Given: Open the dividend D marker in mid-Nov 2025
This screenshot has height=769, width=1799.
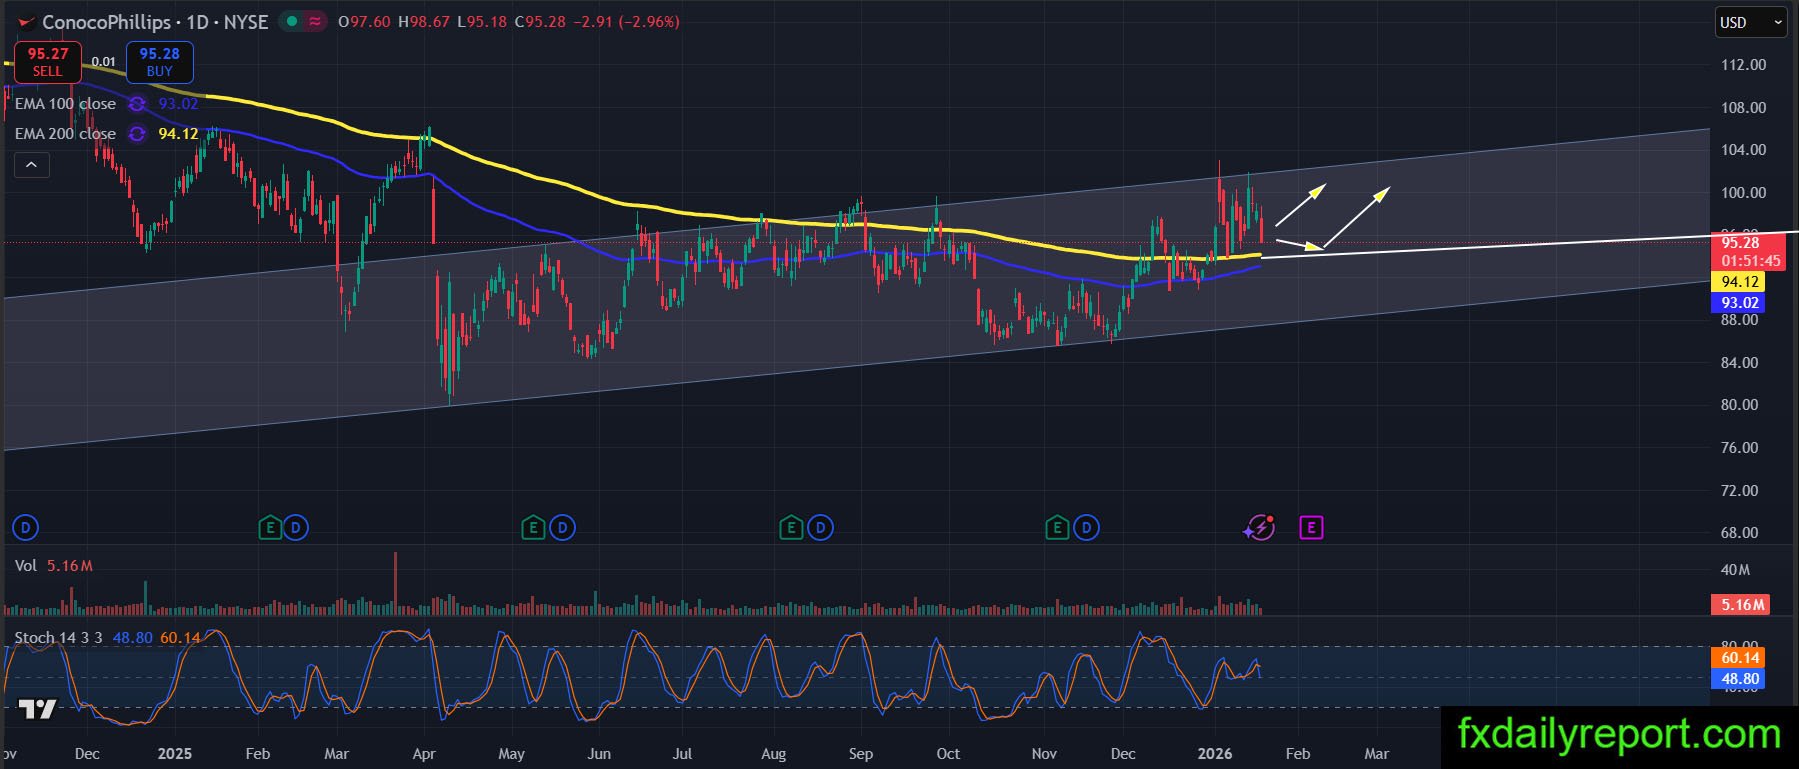Looking at the screenshot, I should pos(1086,527).
